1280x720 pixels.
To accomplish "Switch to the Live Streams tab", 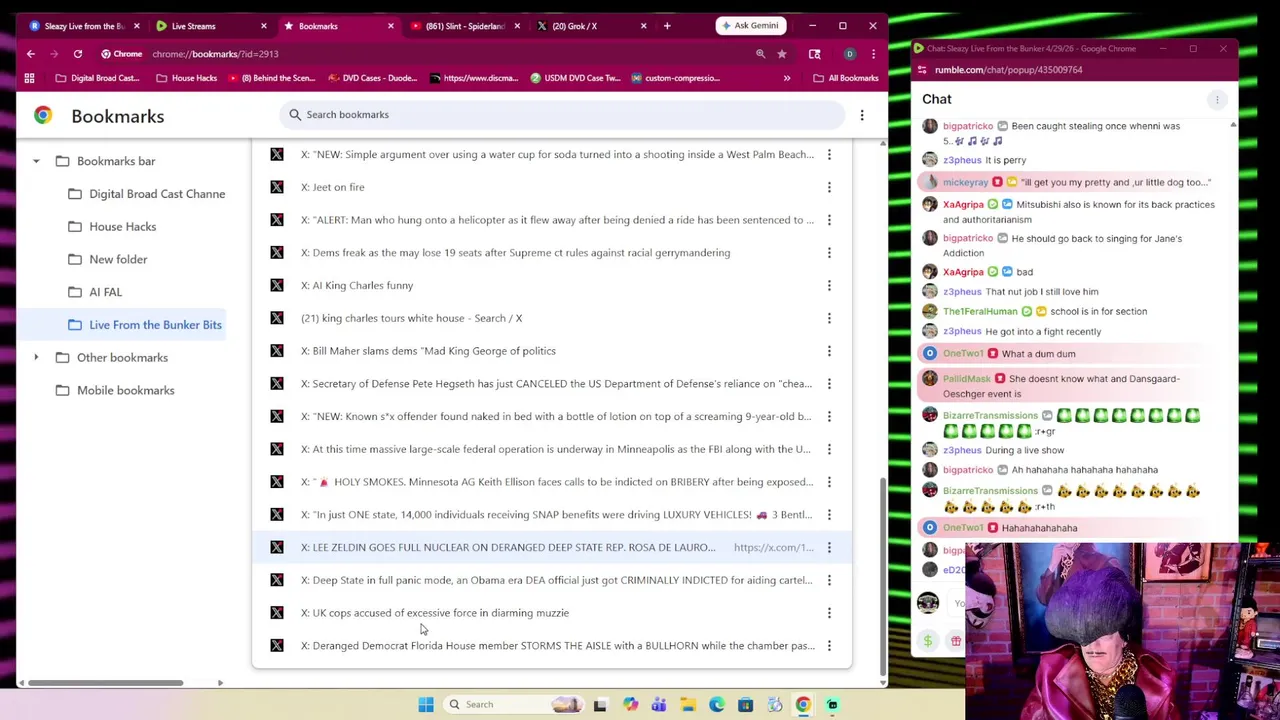I will coord(207,26).
